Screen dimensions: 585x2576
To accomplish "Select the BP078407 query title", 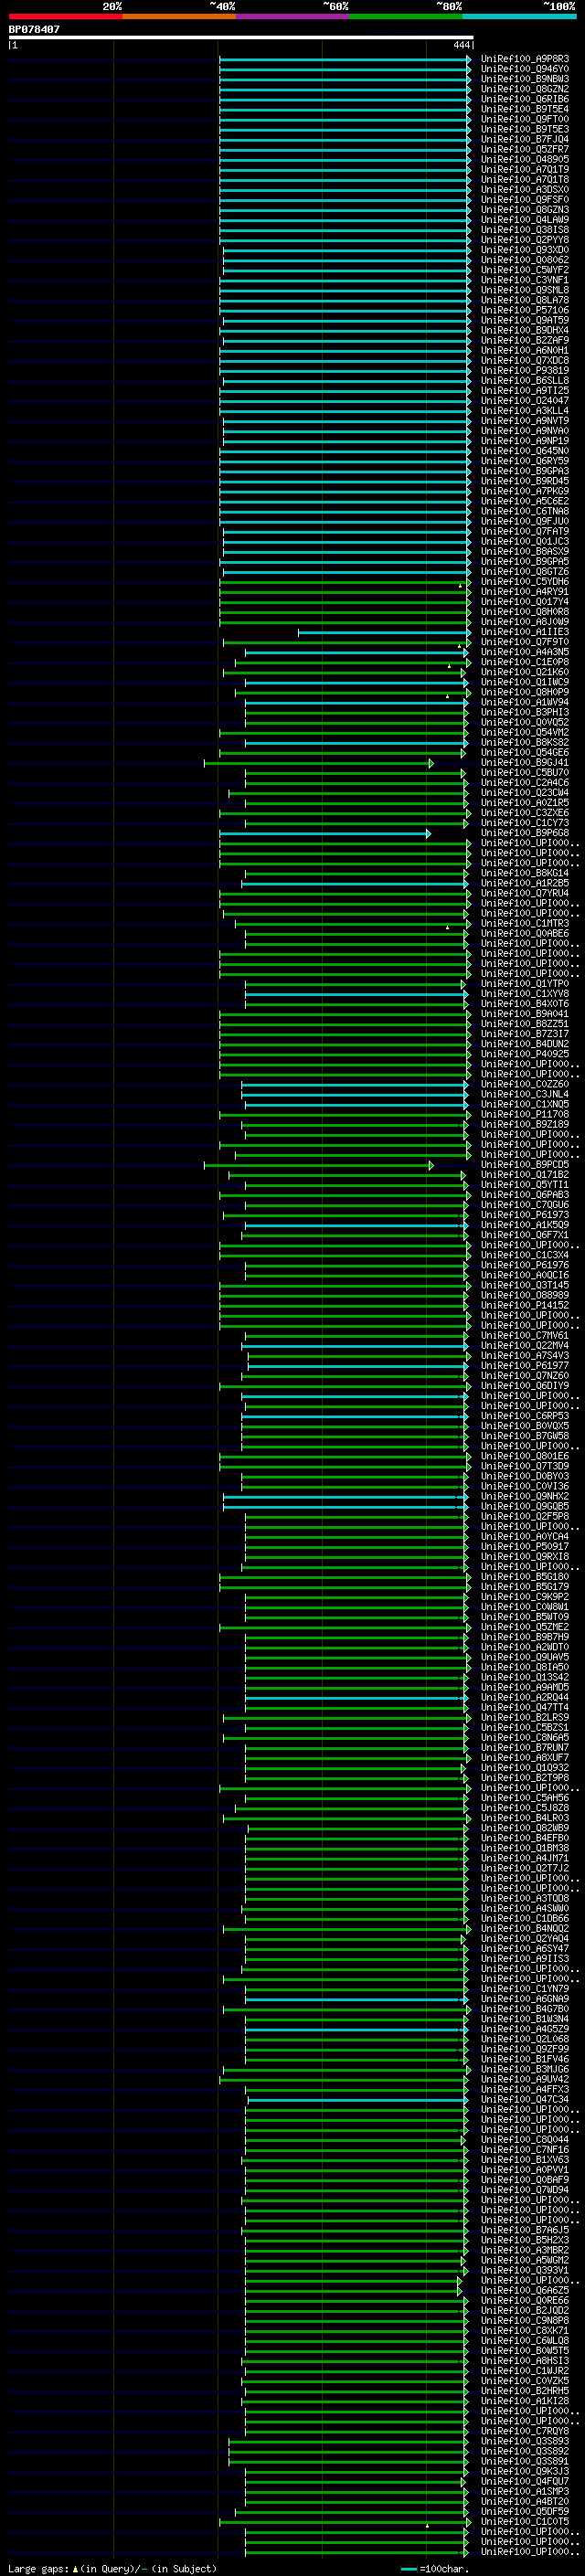I will [x=34, y=29].
